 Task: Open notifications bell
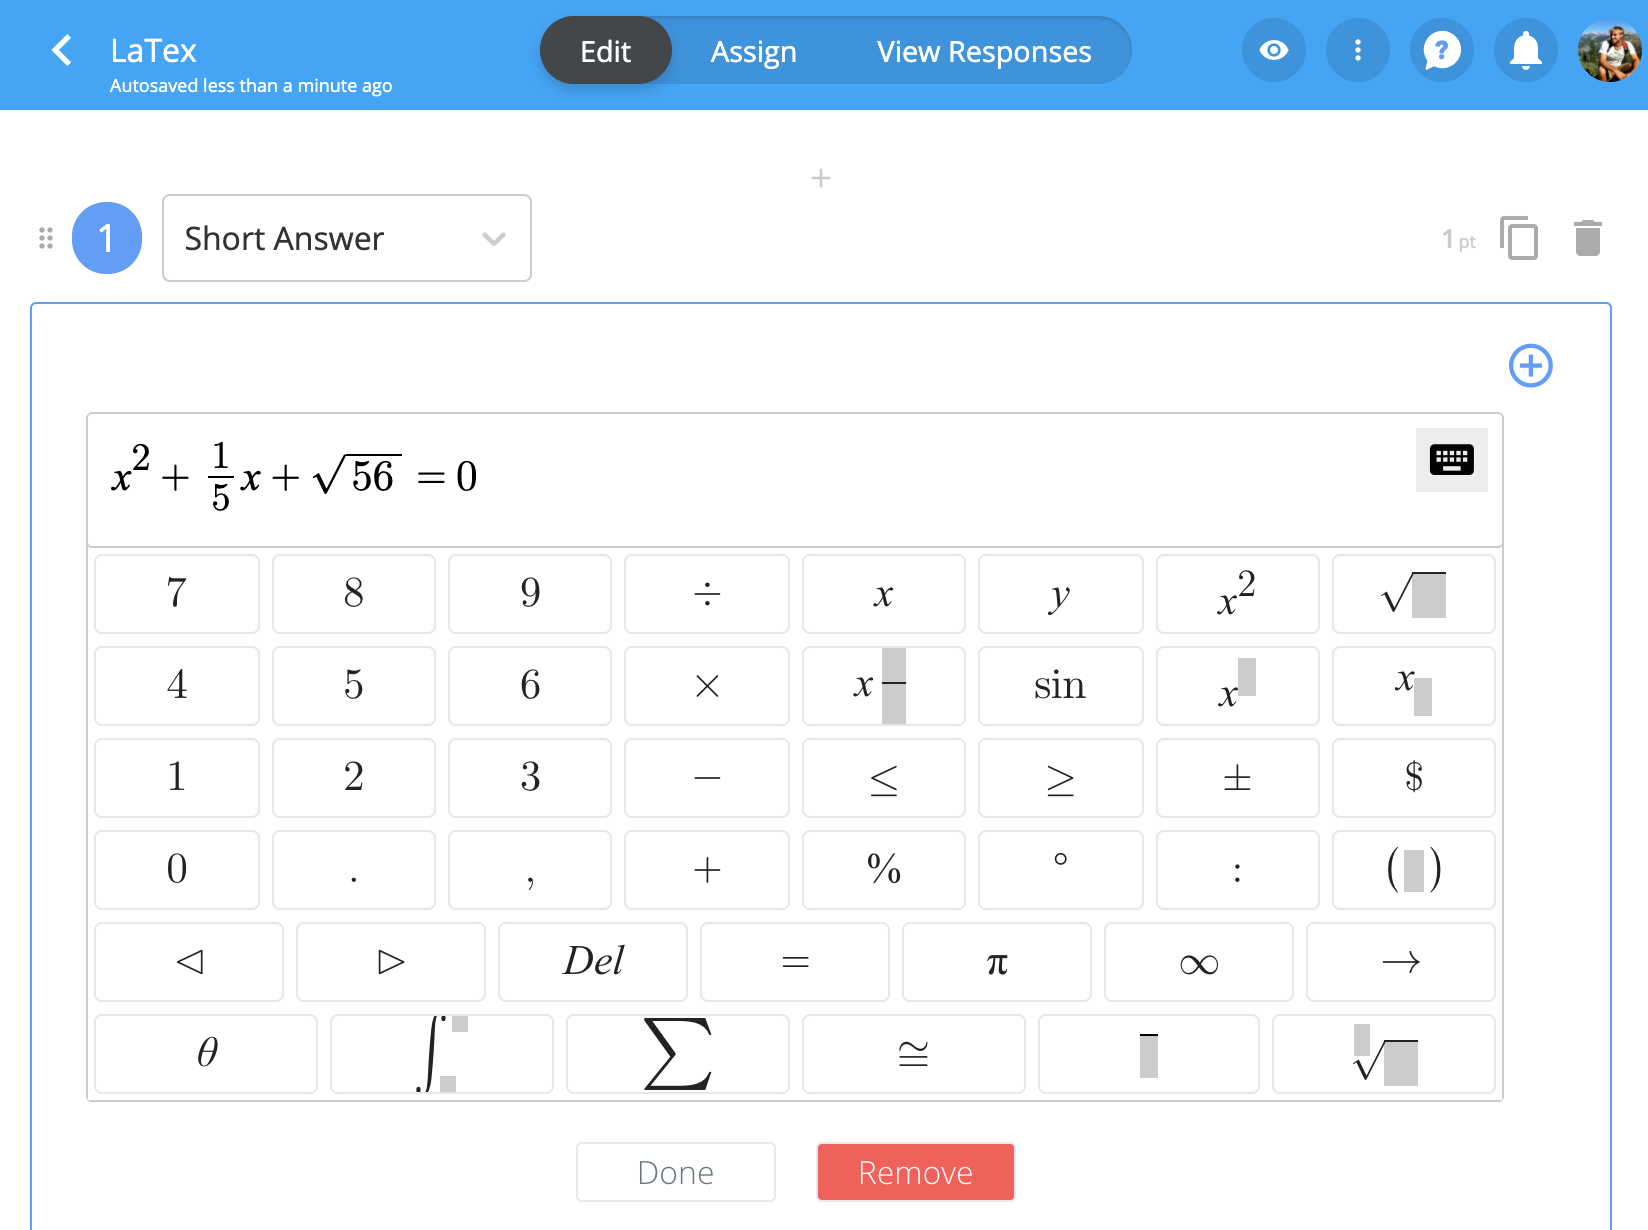pyautogui.click(x=1525, y=50)
